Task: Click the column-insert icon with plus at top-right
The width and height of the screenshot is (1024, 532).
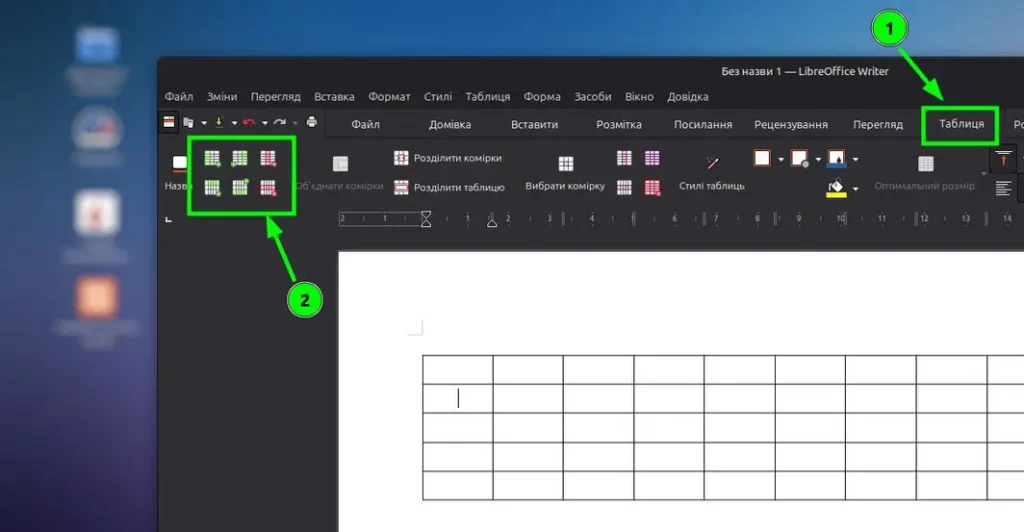Action: pyautogui.click(x=240, y=187)
